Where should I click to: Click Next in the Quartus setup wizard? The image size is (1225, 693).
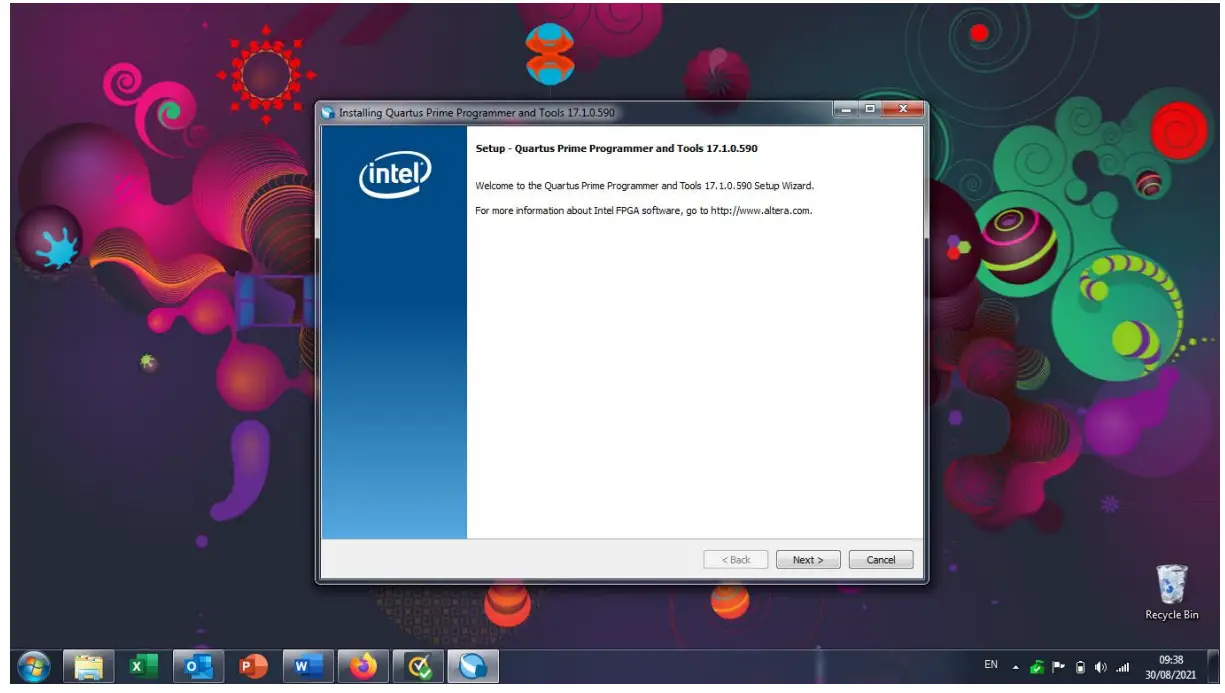808,560
